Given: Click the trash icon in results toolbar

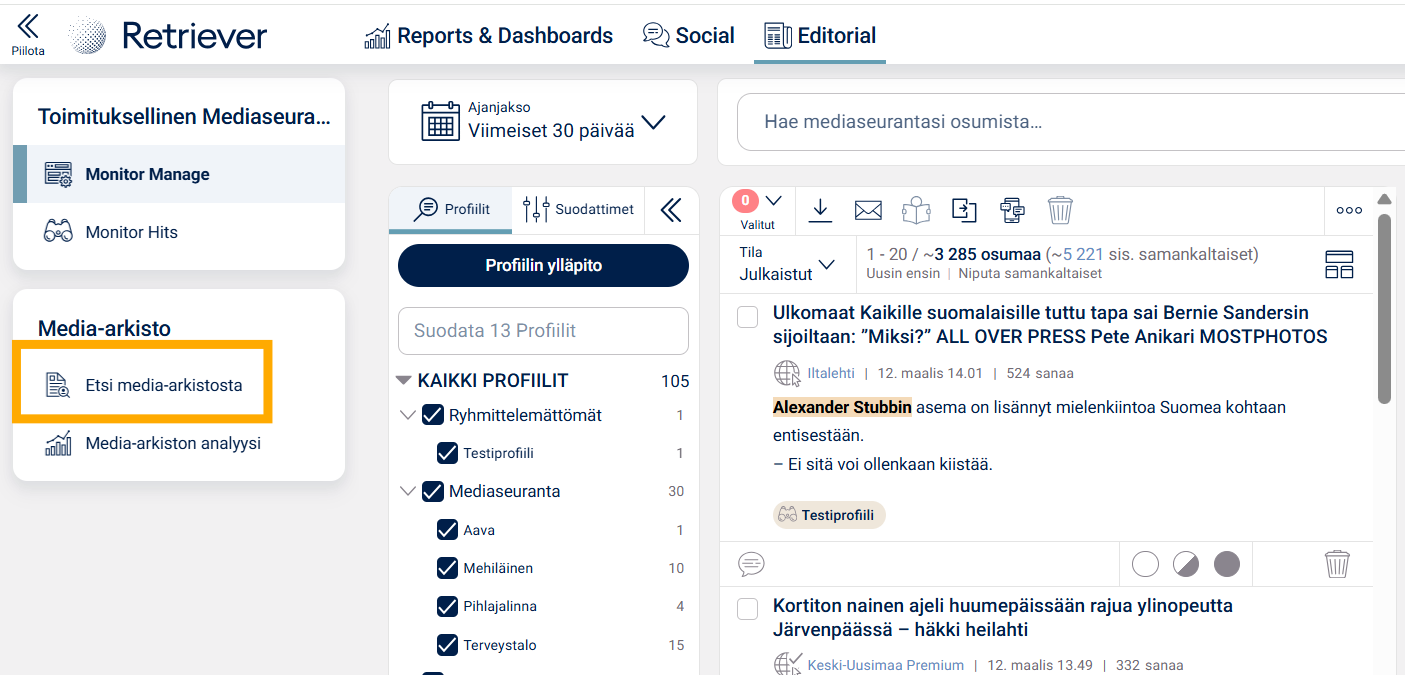Looking at the screenshot, I should tap(1060, 210).
